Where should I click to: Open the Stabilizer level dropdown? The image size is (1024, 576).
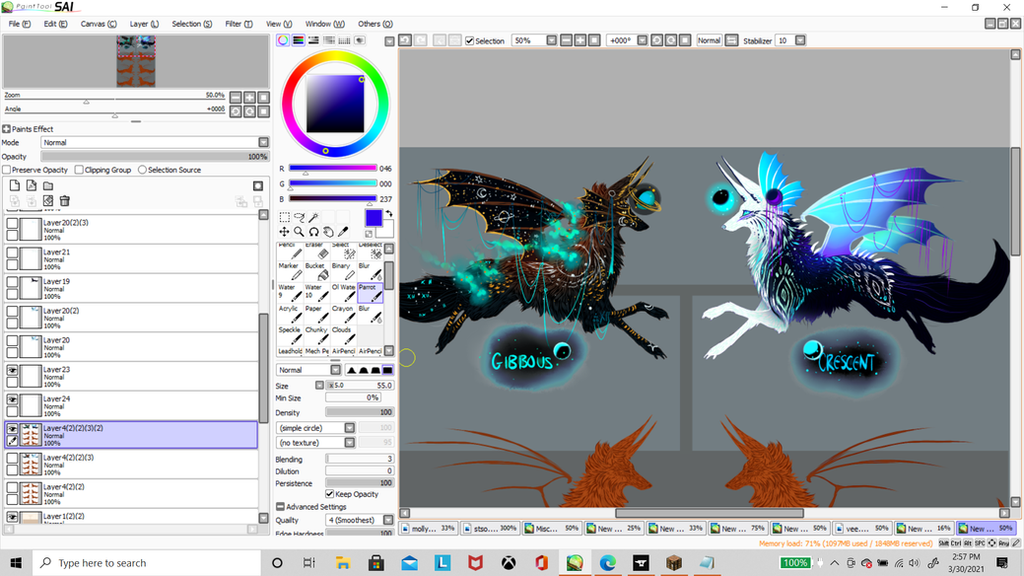click(x=800, y=40)
